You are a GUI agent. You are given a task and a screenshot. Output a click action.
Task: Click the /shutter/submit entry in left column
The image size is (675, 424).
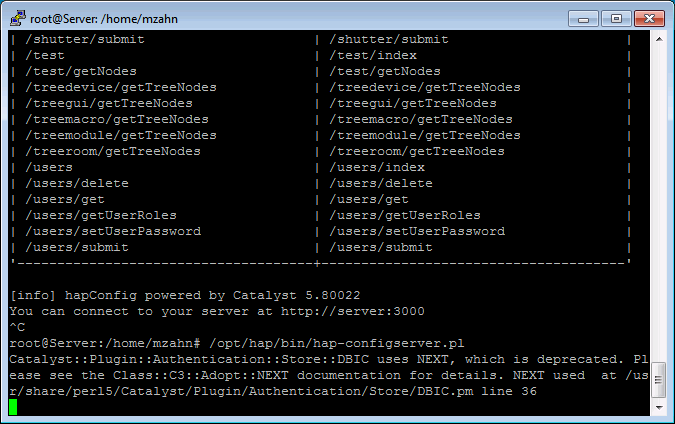pyautogui.click(x=85, y=39)
